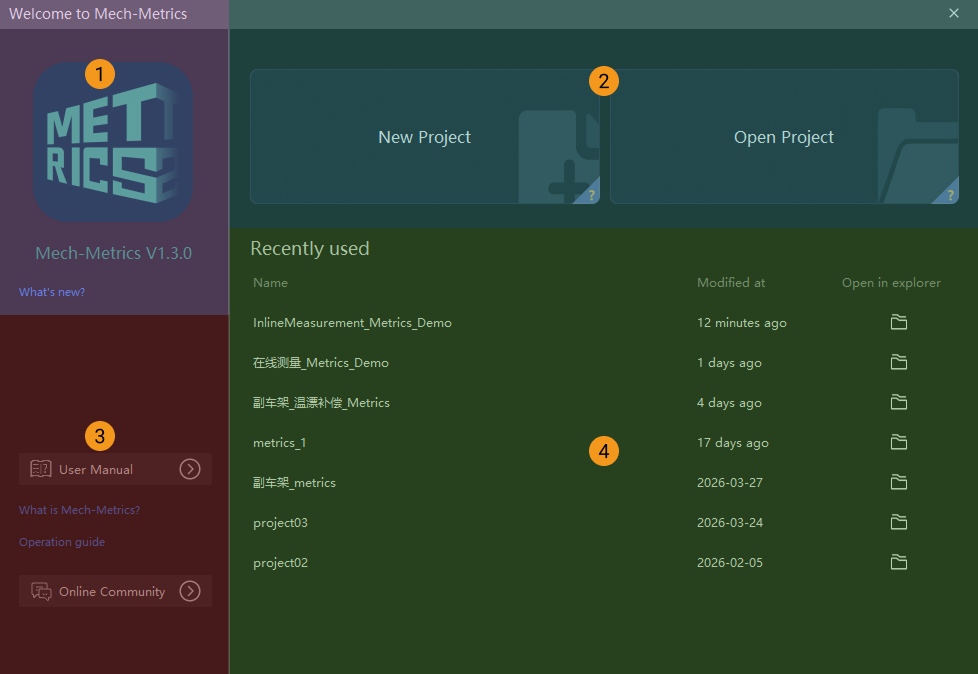
Task: Reveal 副车架_metrics project folder in explorer
Action: point(899,482)
